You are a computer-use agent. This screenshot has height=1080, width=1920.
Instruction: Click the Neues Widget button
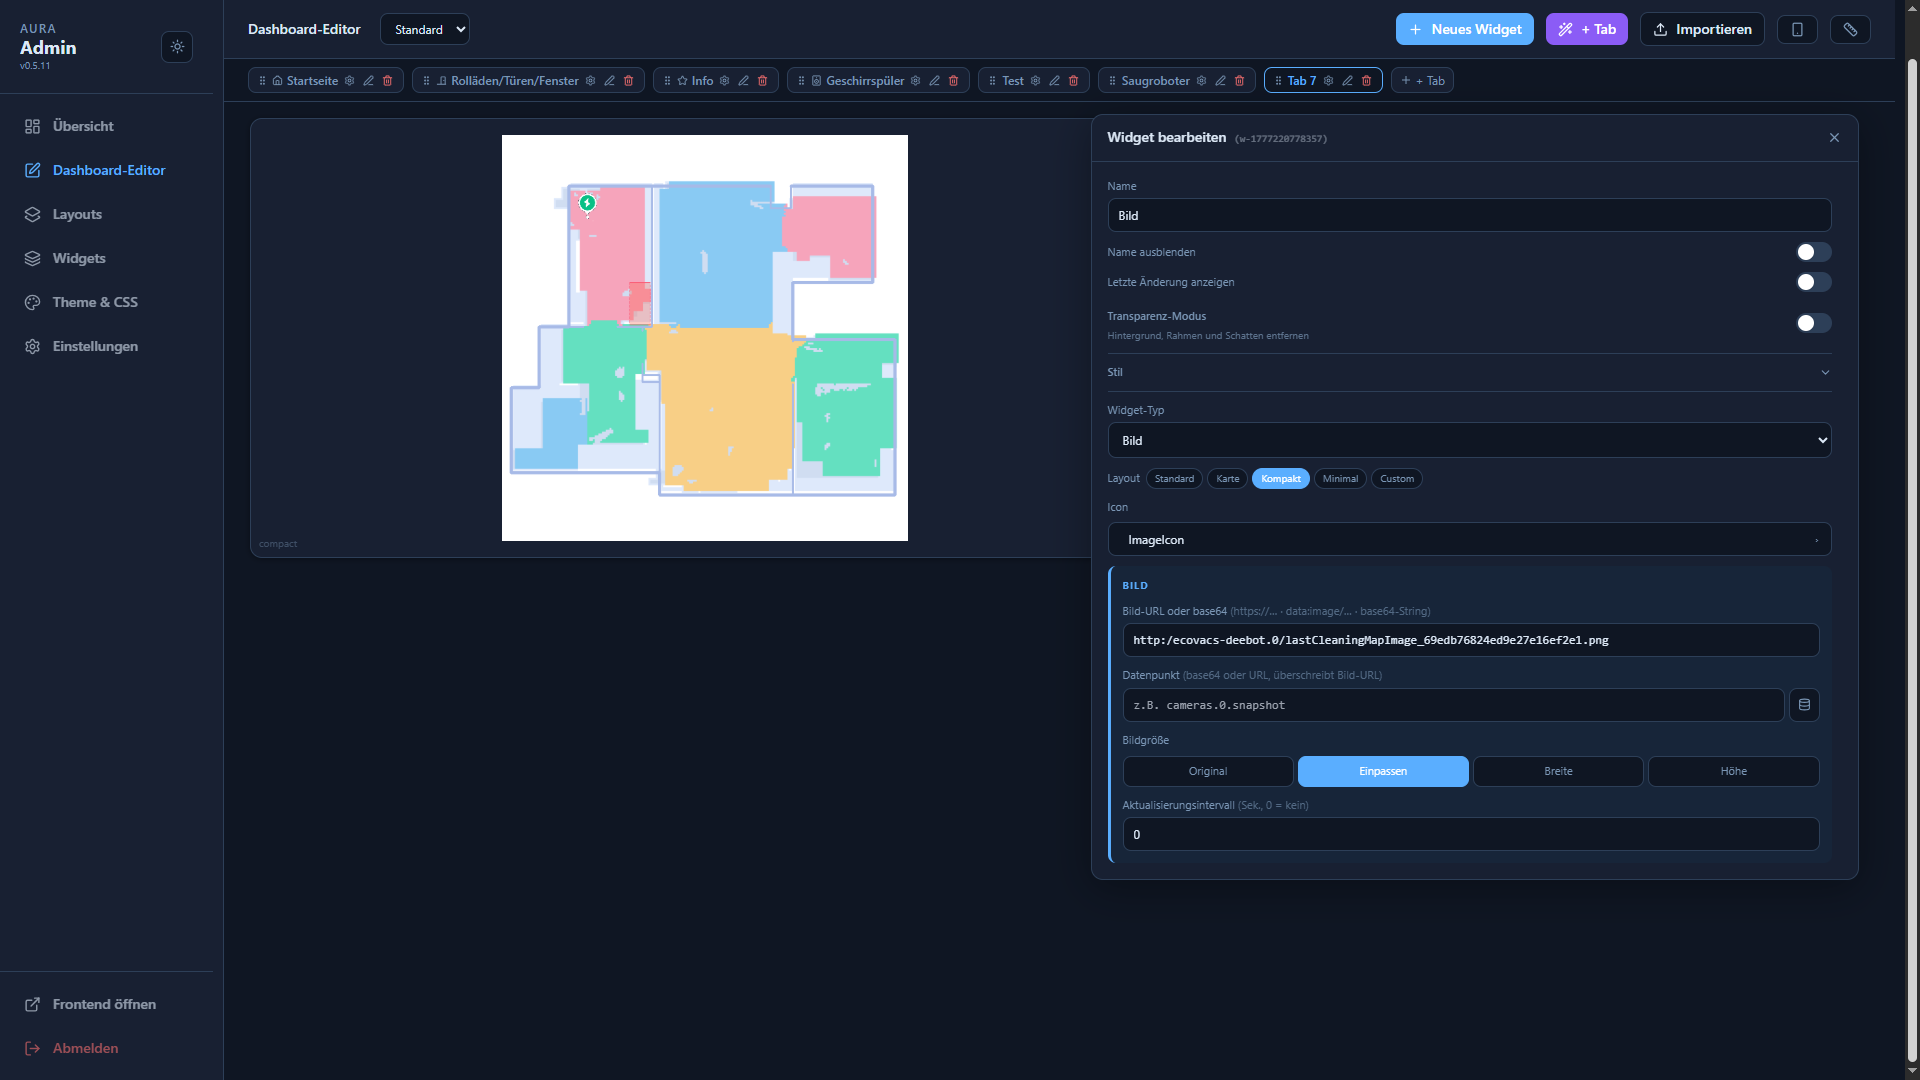[x=1464, y=29]
